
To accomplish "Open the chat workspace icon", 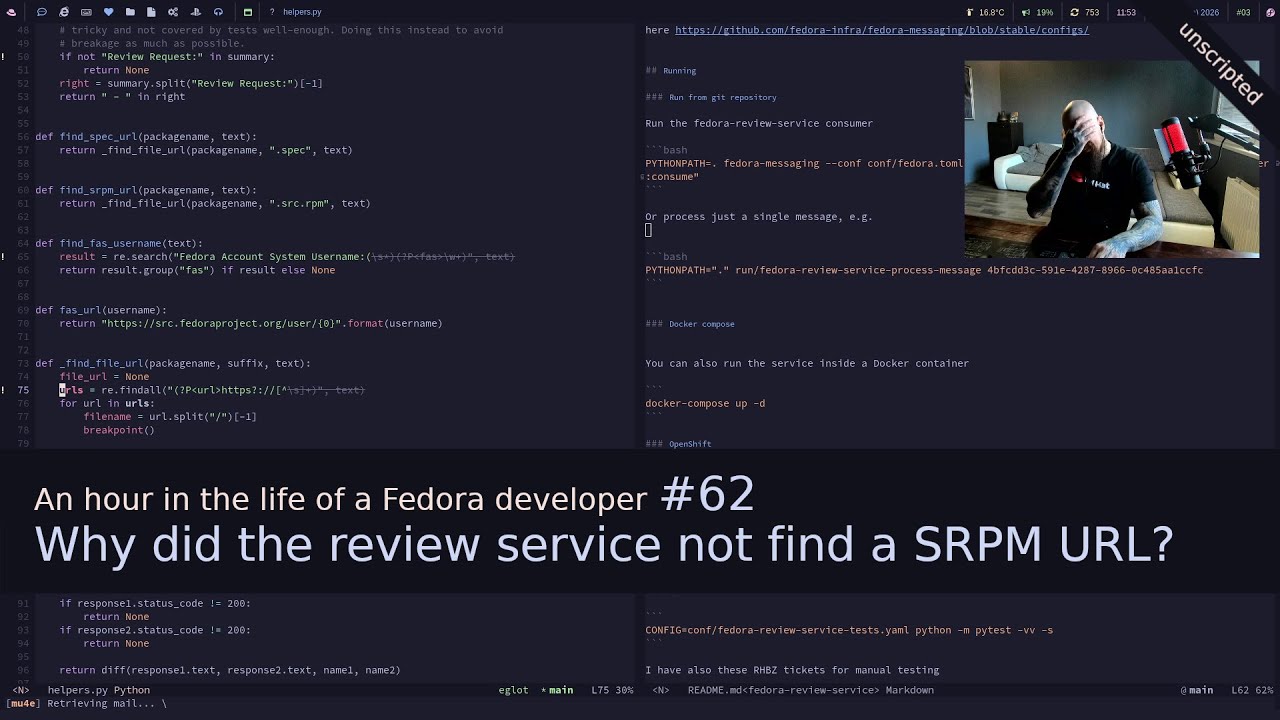I will click(41, 12).
